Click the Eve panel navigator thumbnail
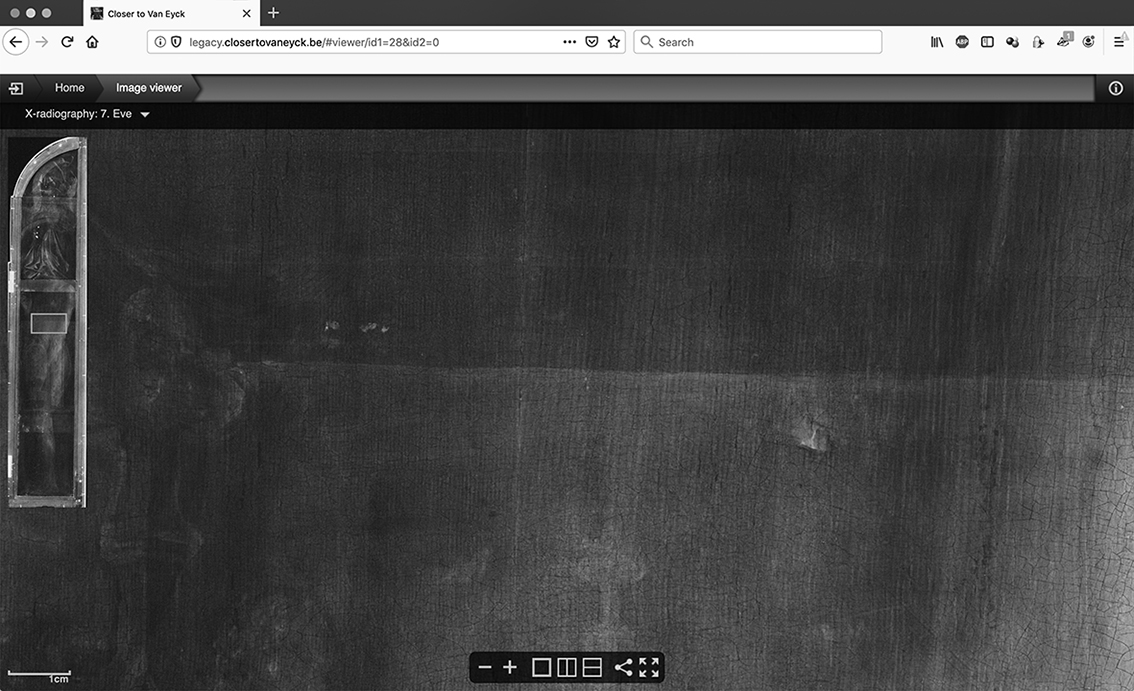 coord(47,322)
